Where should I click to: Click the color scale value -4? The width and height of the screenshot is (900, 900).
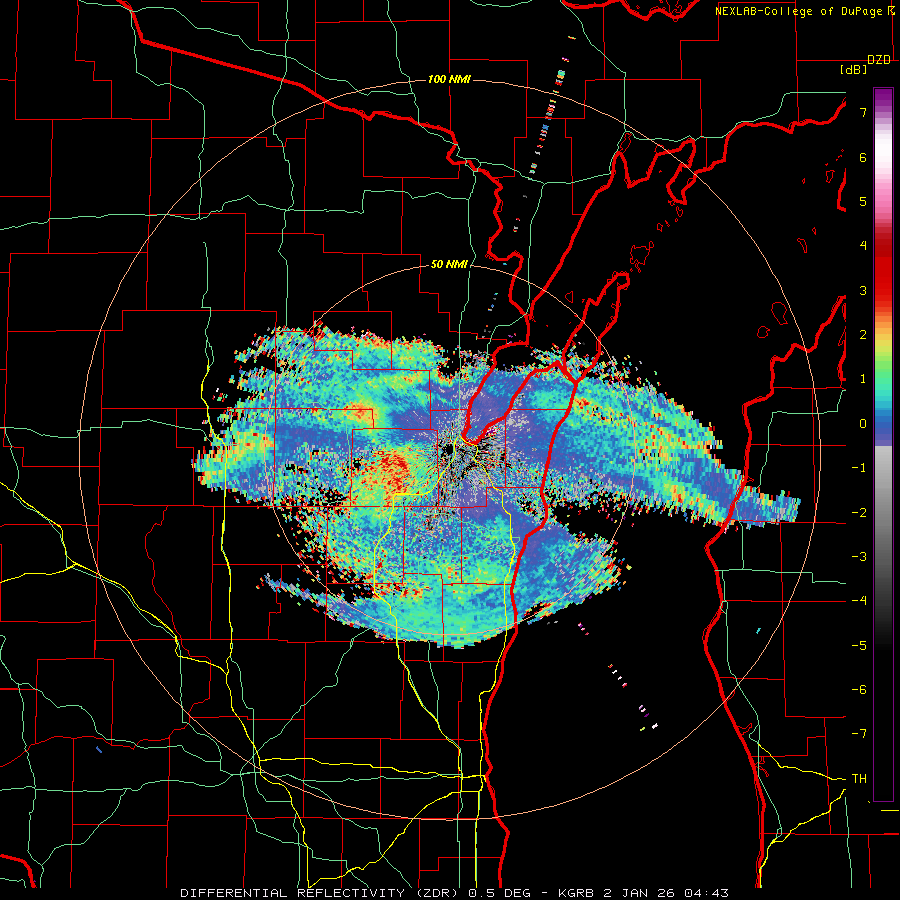click(859, 601)
